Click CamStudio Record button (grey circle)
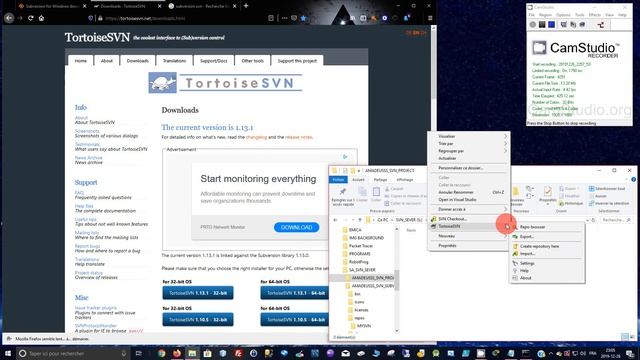This screenshot has width=640, height=360. [533, 25]
